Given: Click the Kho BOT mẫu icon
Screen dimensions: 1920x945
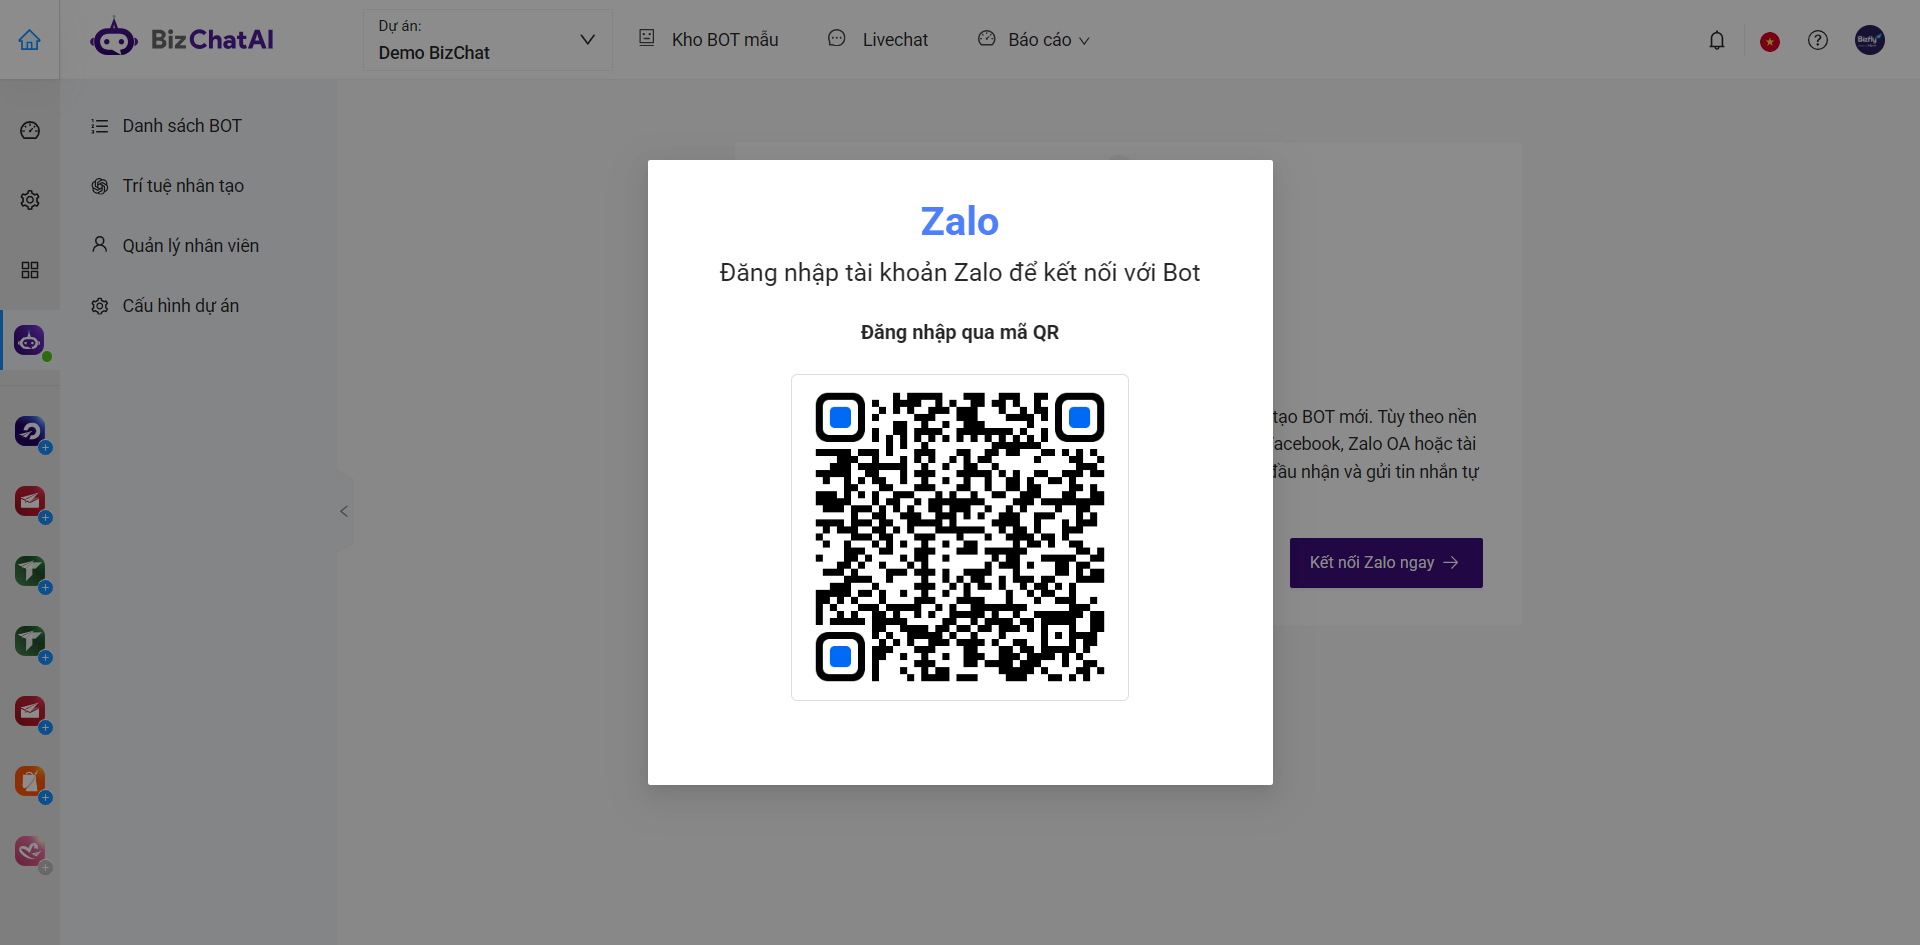Looking at the screenshot, I should point(647,38).
